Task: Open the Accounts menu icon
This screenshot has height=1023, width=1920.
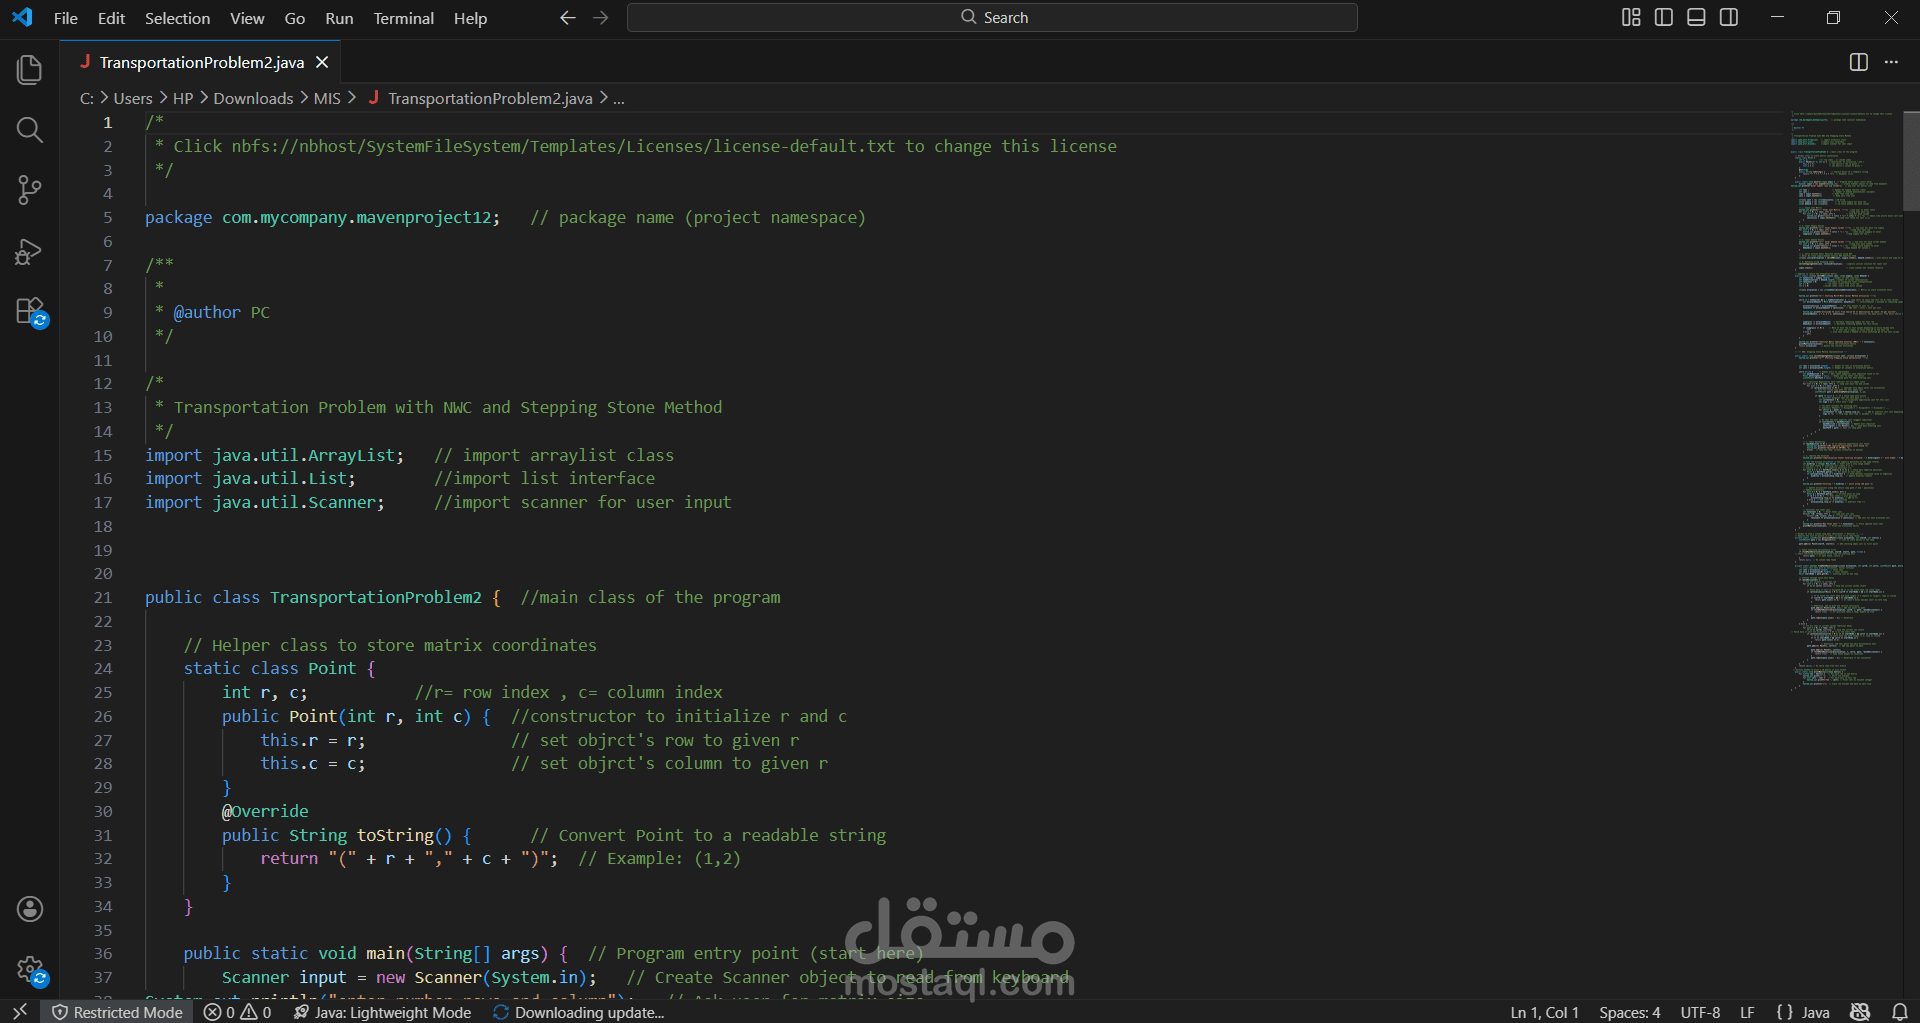Action: pos(30,908)
